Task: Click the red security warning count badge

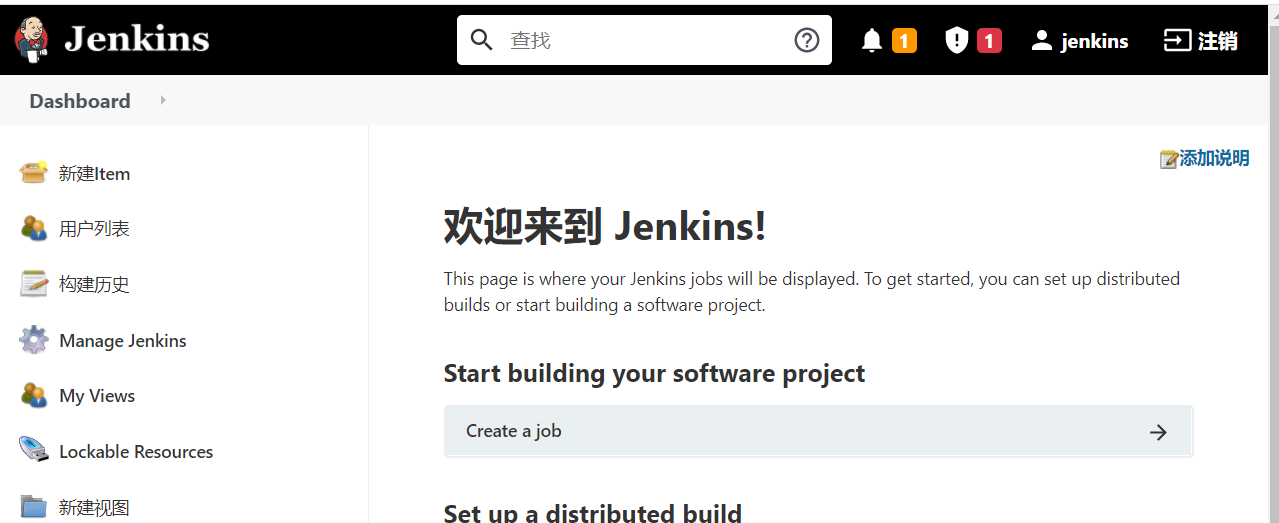Action: [x=989, y=41]
